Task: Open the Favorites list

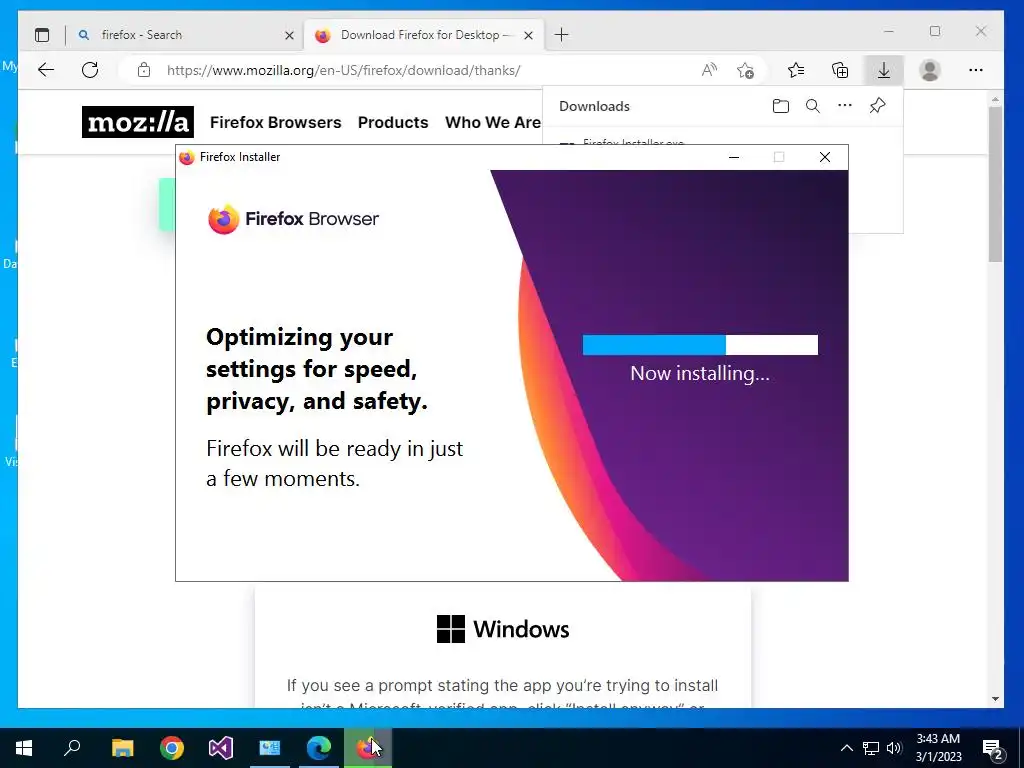Action: [x=795, y=70]
